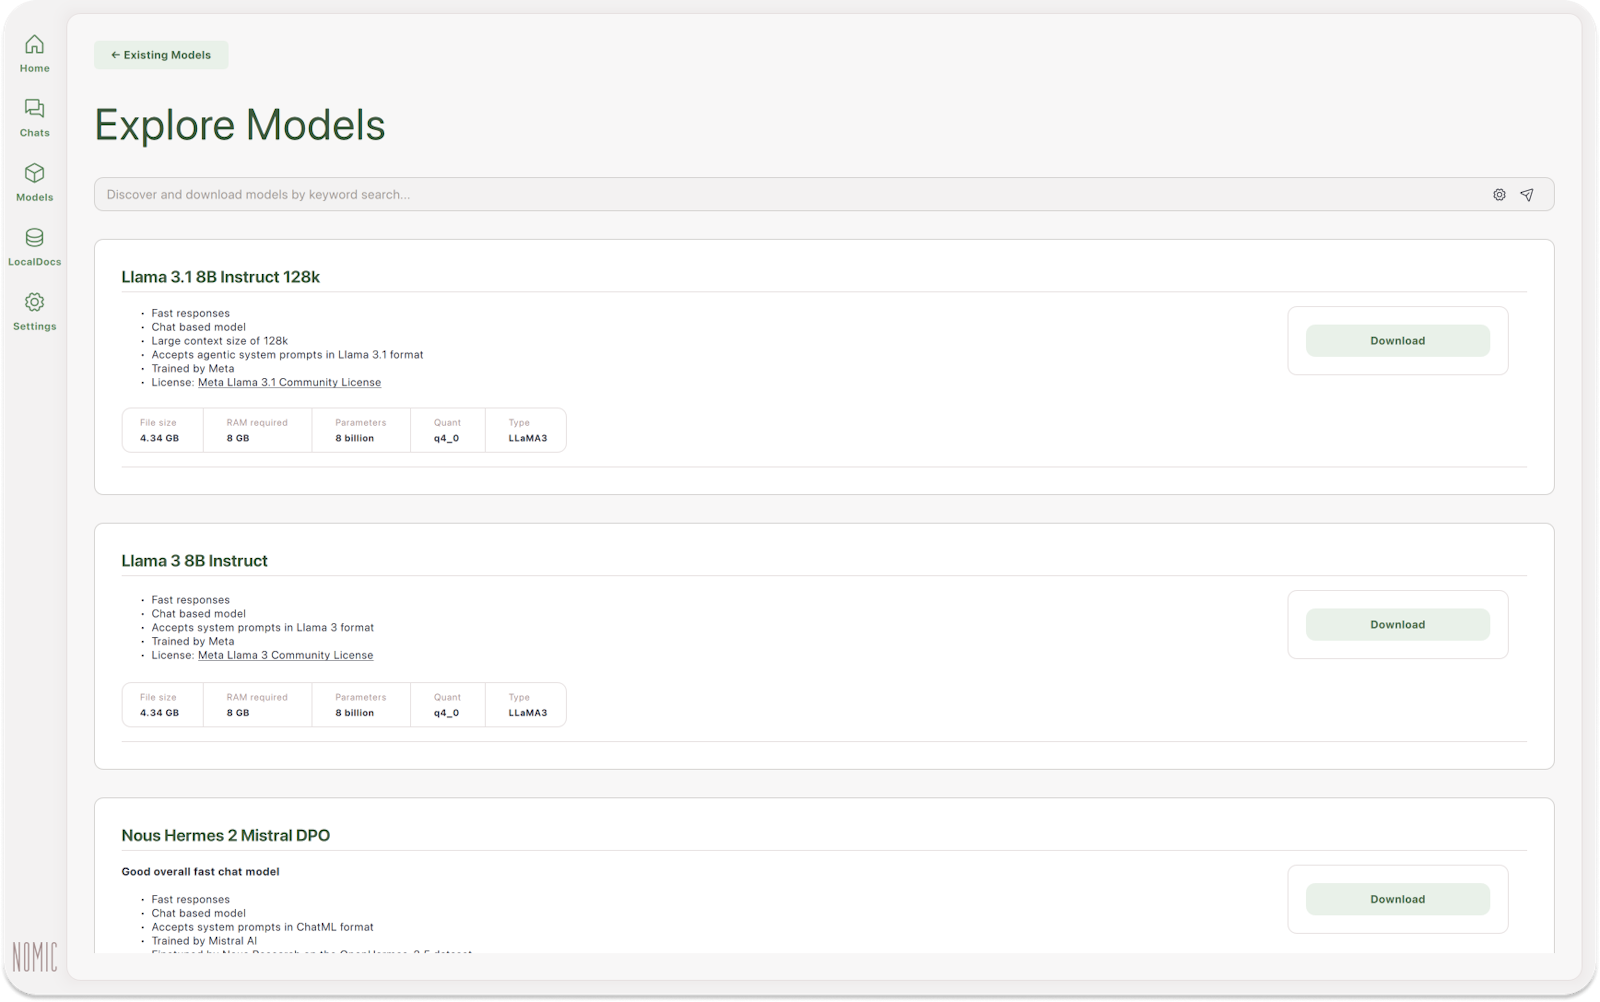1600x1002 pixels.
Task: Download the Llama 3.1 8B Instruct 128k model
Action: tap(1397, 340)
